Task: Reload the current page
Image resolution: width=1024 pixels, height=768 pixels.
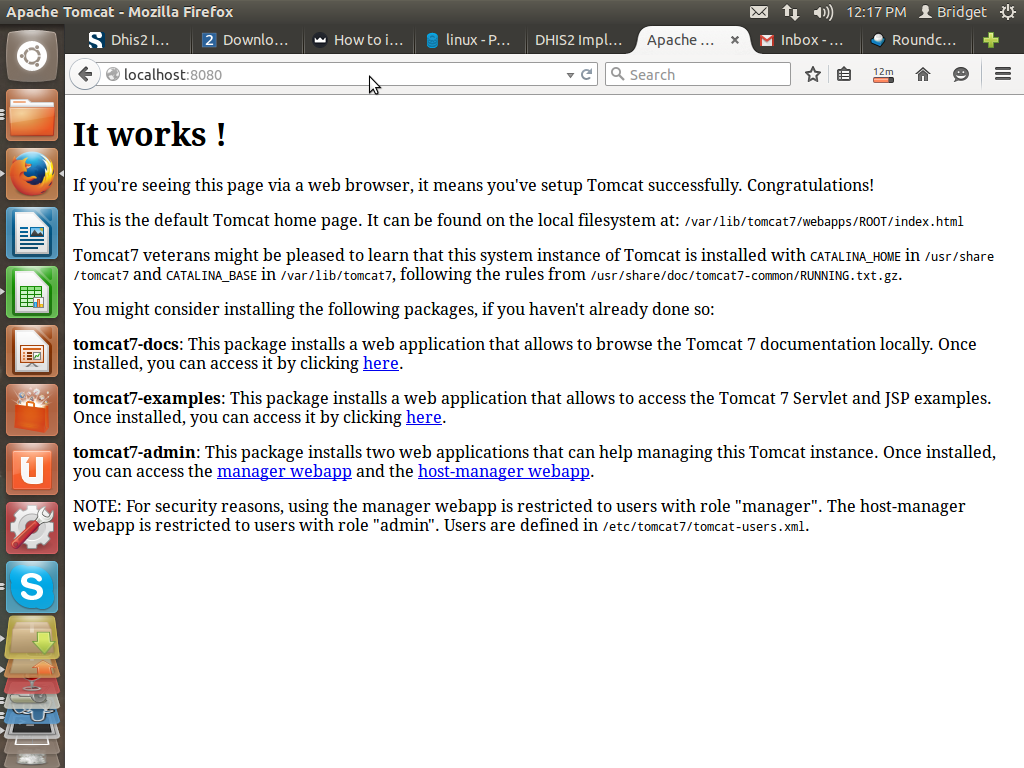Action: (x=586, y=74)
